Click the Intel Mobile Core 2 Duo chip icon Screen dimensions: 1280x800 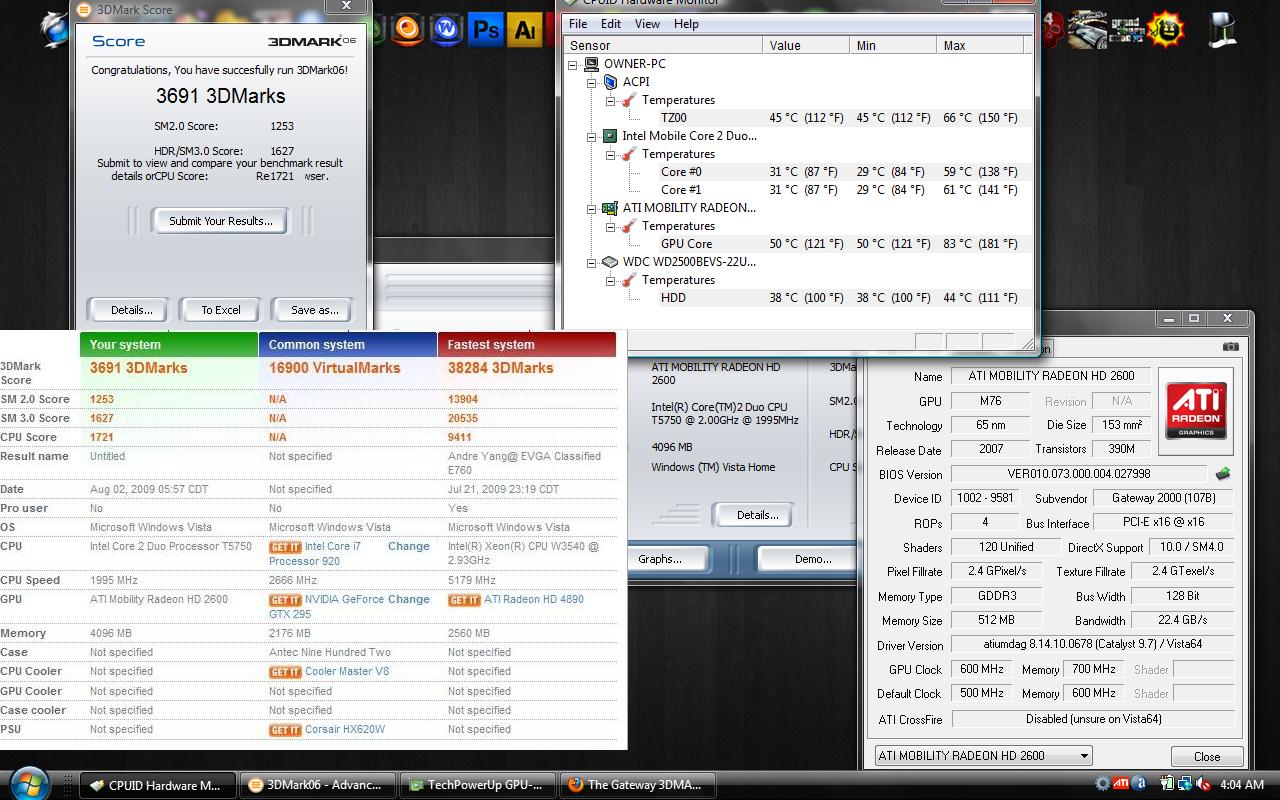coord(610,135)
